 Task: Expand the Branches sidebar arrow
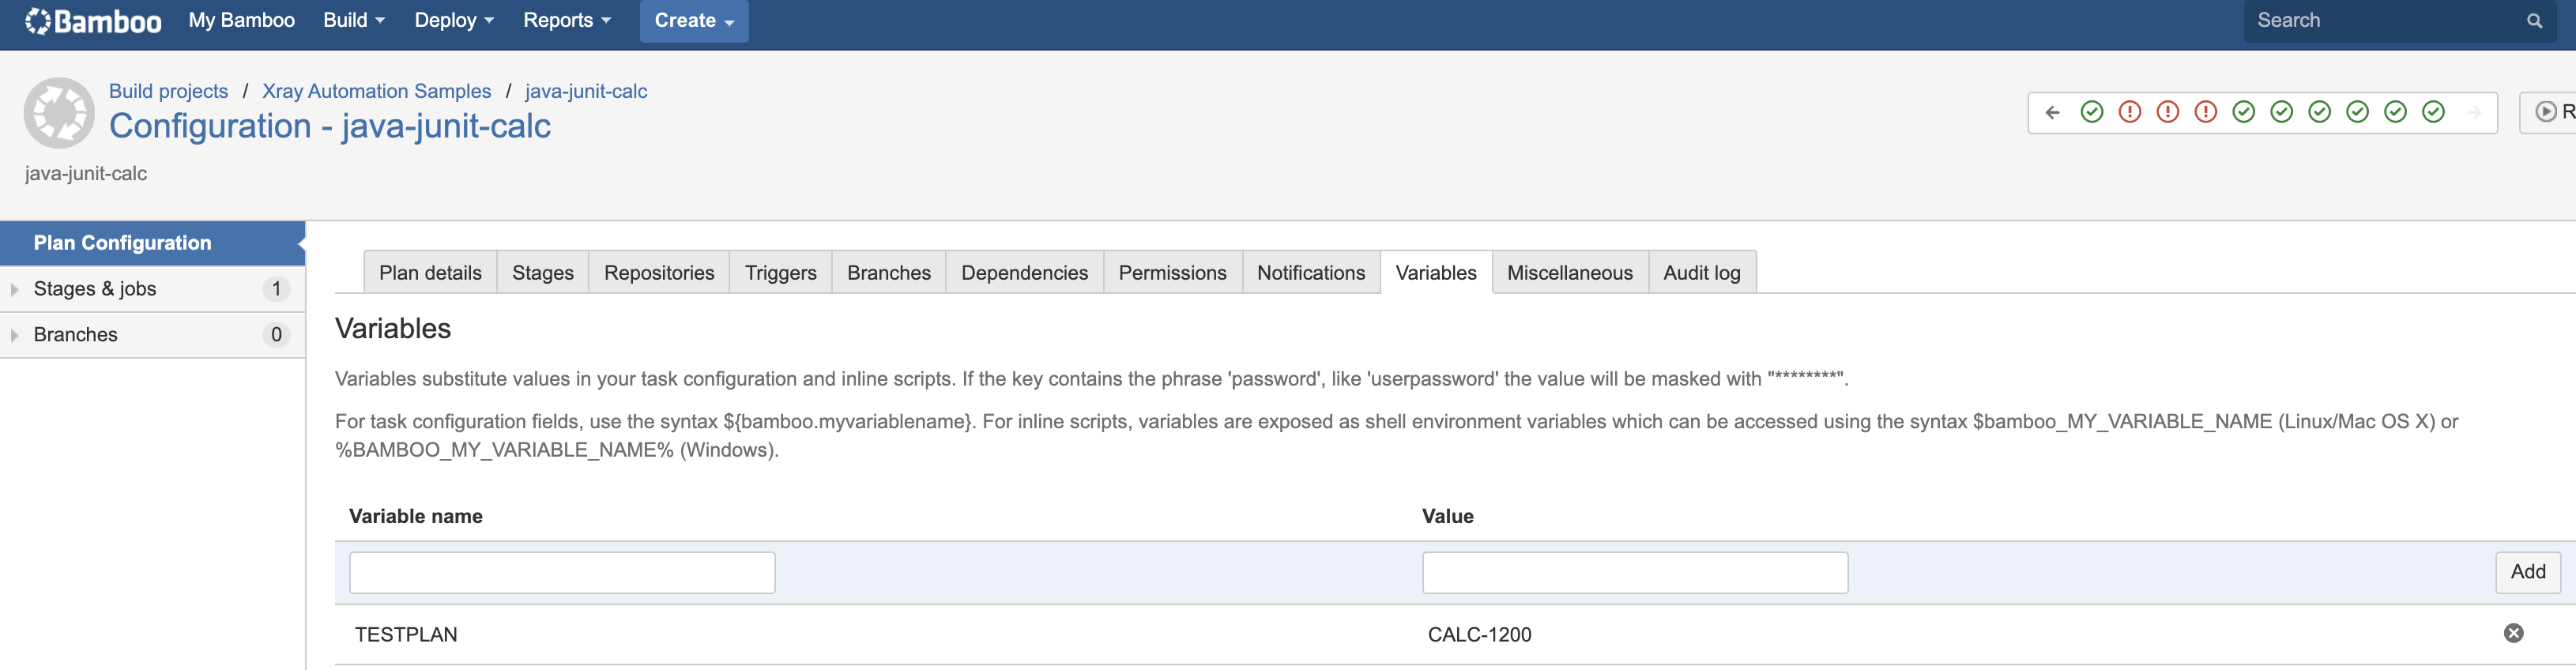click(x=14, y=335)
